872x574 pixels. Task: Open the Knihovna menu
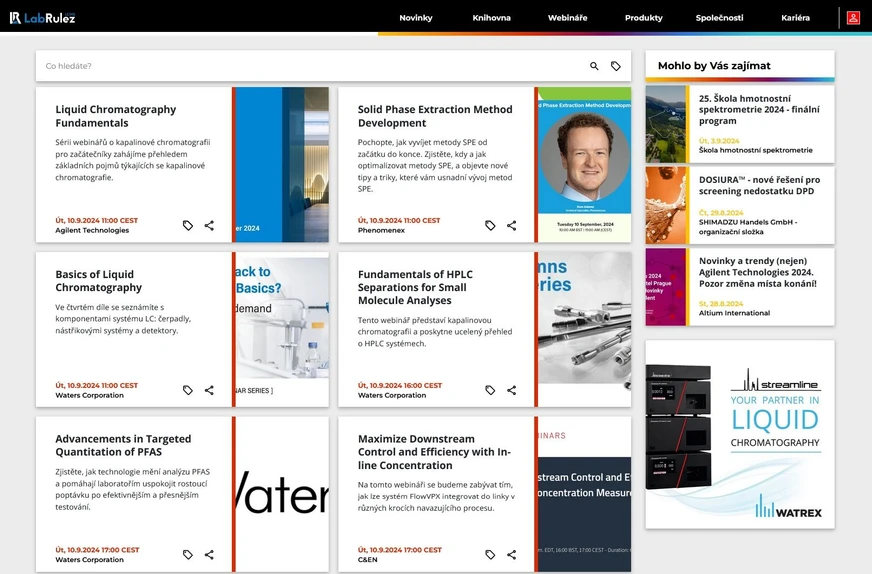(x=492, y=18)
